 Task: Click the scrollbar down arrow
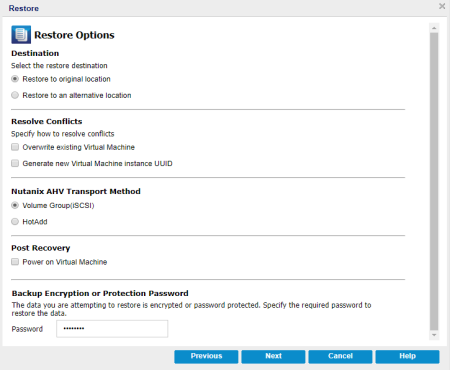[434, 335]
